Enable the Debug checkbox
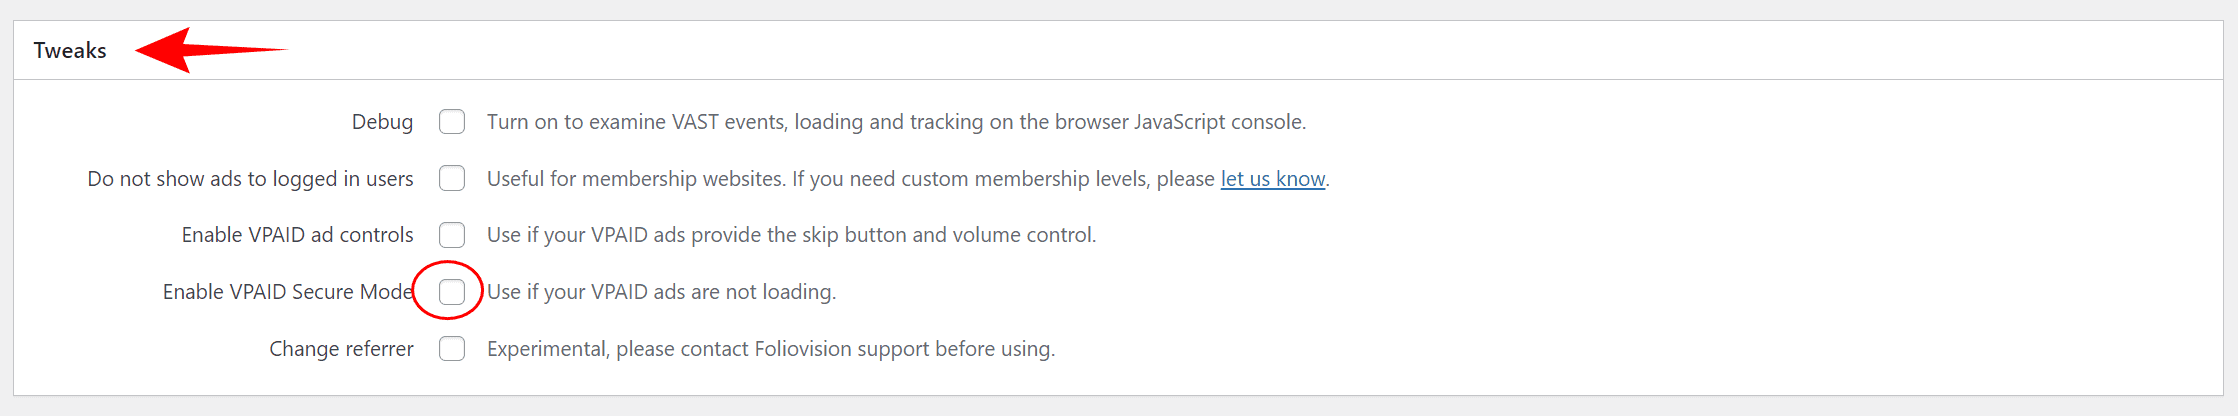The image size is (2238, 416). (452, 122)
